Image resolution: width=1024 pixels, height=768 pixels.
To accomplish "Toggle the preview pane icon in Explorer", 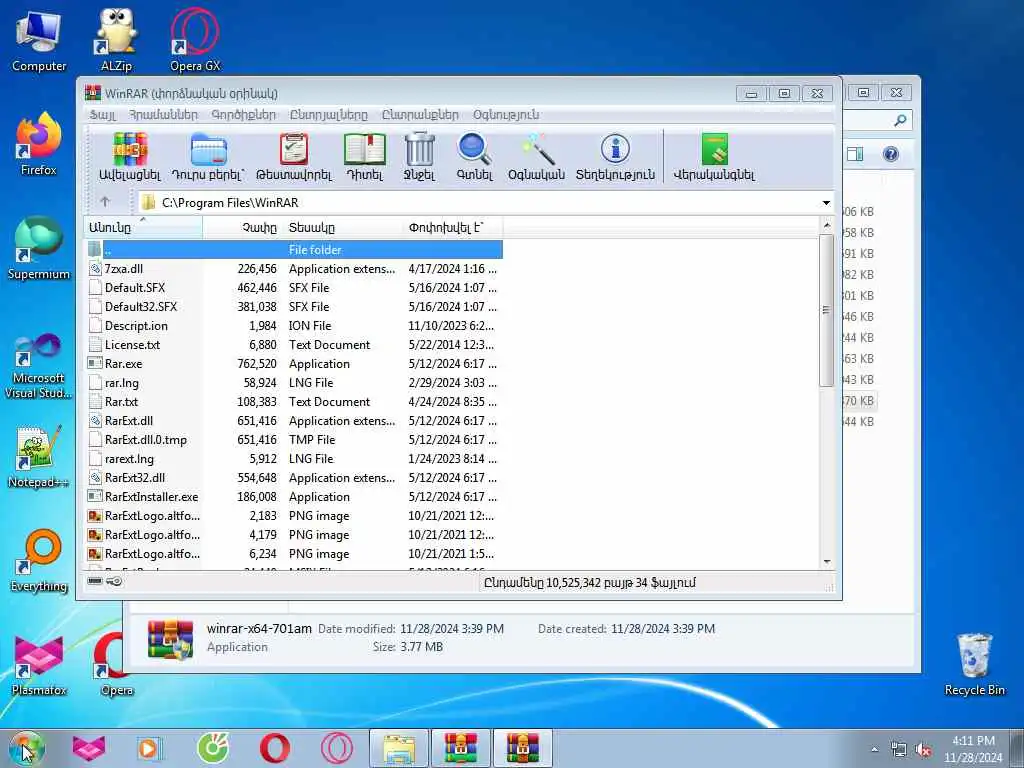I will 855,154.
